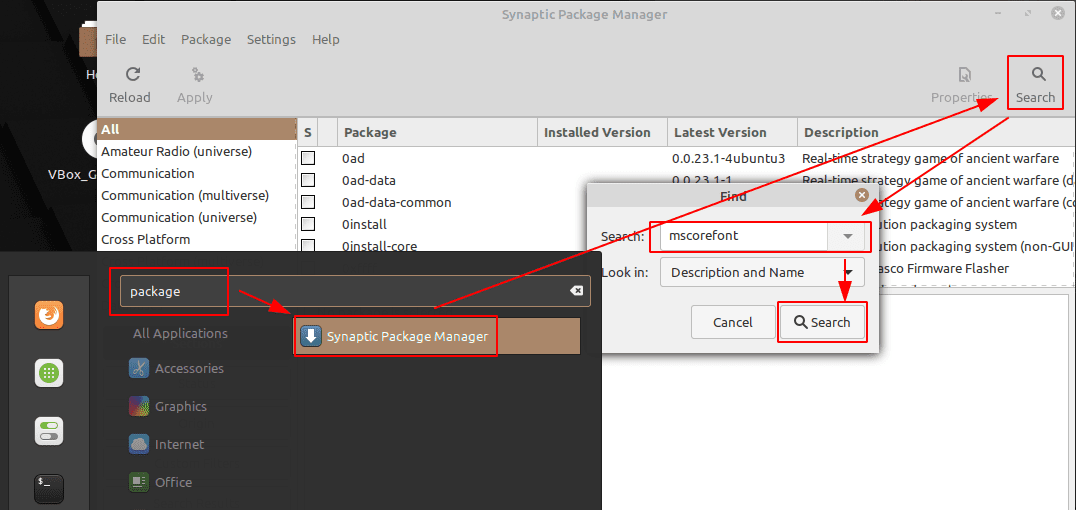
Task: Open the File menu
Action: [x=115, y=40]
